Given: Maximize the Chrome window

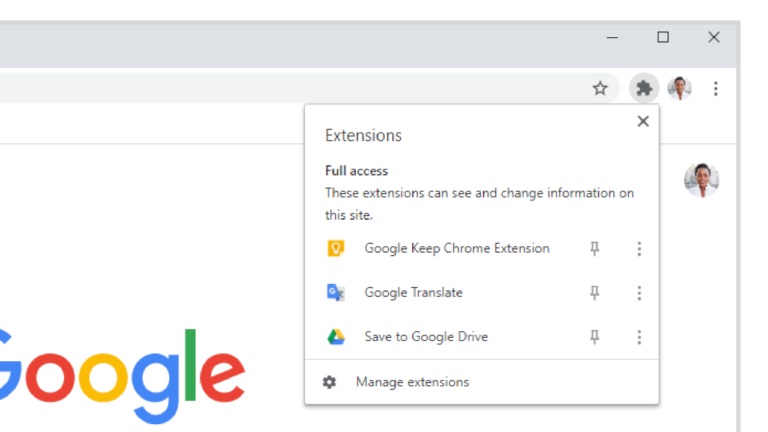Looking at the screenshot, I should (x=663, y=37).
